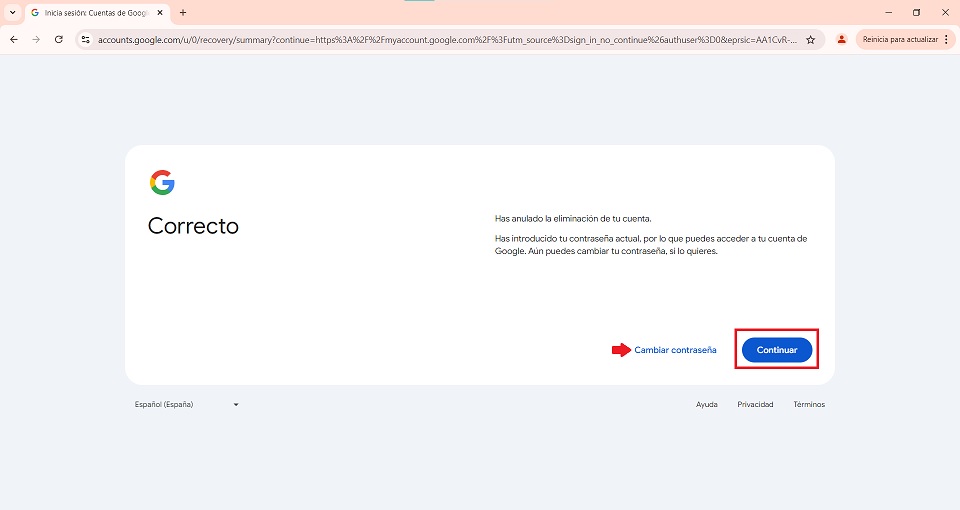This screenshot has width=960, height=510.
Task: Open the Ayuda link
Action: click(x=707, y=404)
